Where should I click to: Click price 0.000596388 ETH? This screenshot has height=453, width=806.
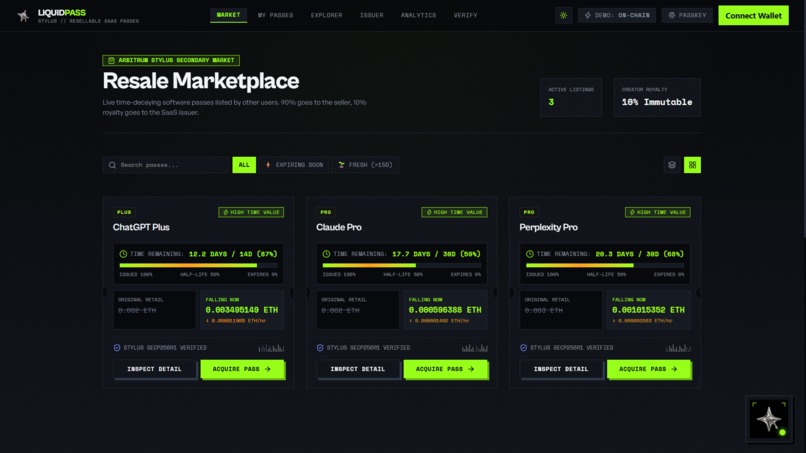click(445, 310)
